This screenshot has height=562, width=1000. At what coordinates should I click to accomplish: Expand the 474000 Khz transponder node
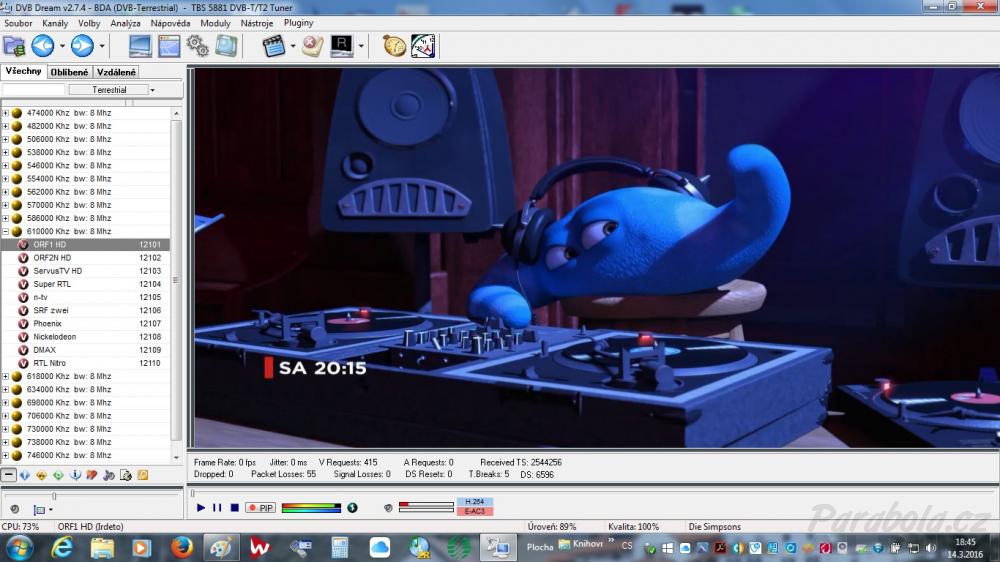coord(6,113)
